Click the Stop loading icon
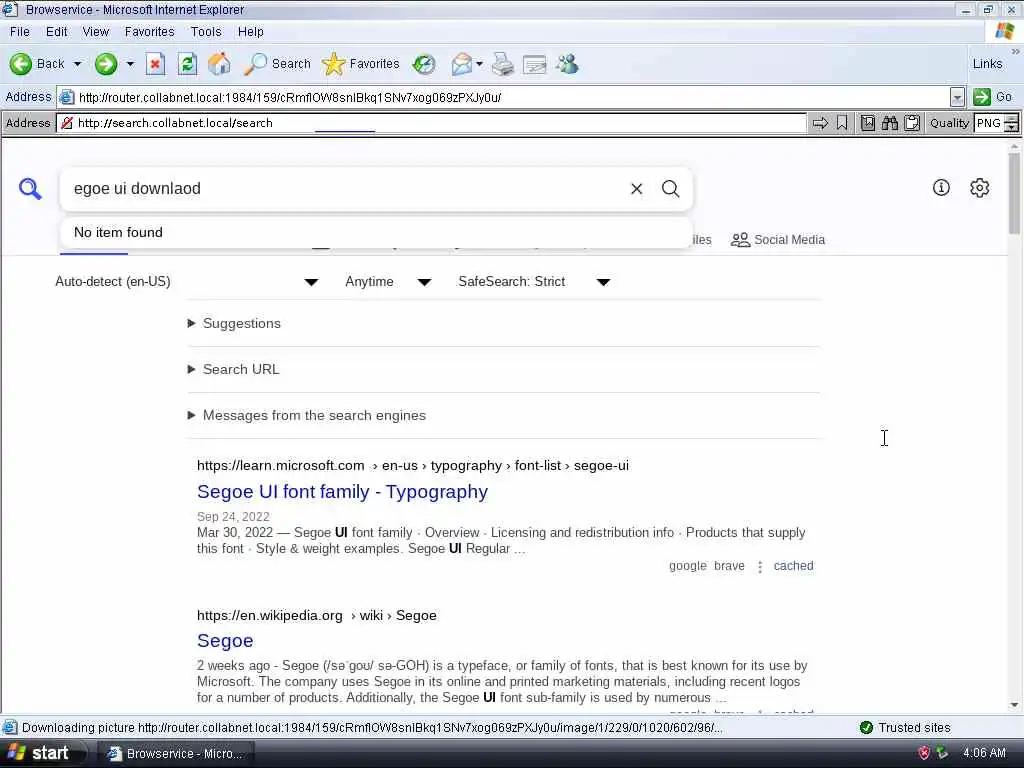1024x768 pixels. tap(155, 63)
